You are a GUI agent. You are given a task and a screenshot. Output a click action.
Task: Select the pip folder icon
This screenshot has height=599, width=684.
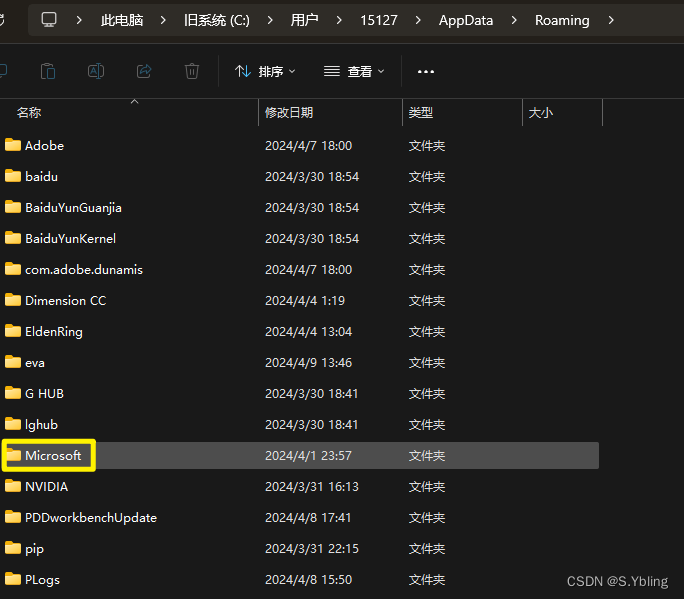[x=13, y=548]
